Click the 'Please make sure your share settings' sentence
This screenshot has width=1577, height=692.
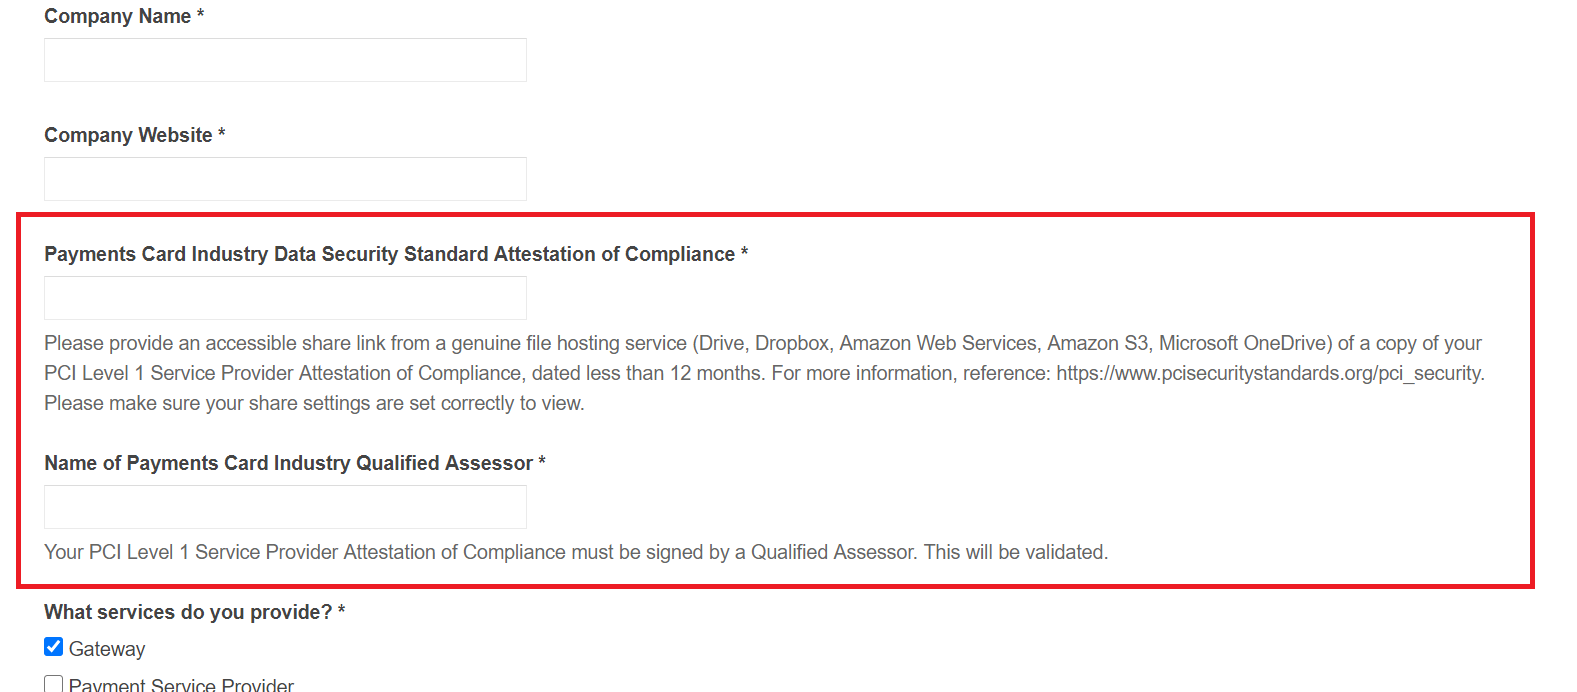click(314, 403)
